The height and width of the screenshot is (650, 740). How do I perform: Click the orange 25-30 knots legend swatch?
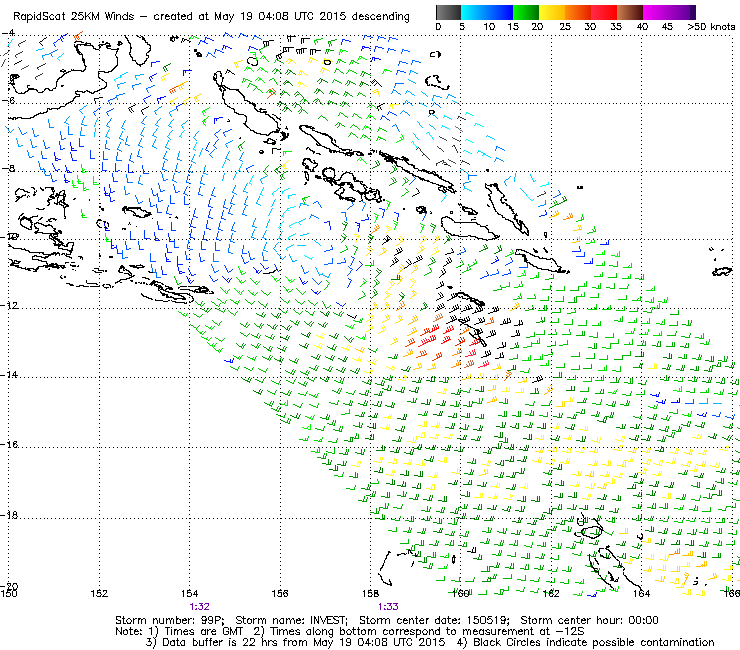[578, 13]
